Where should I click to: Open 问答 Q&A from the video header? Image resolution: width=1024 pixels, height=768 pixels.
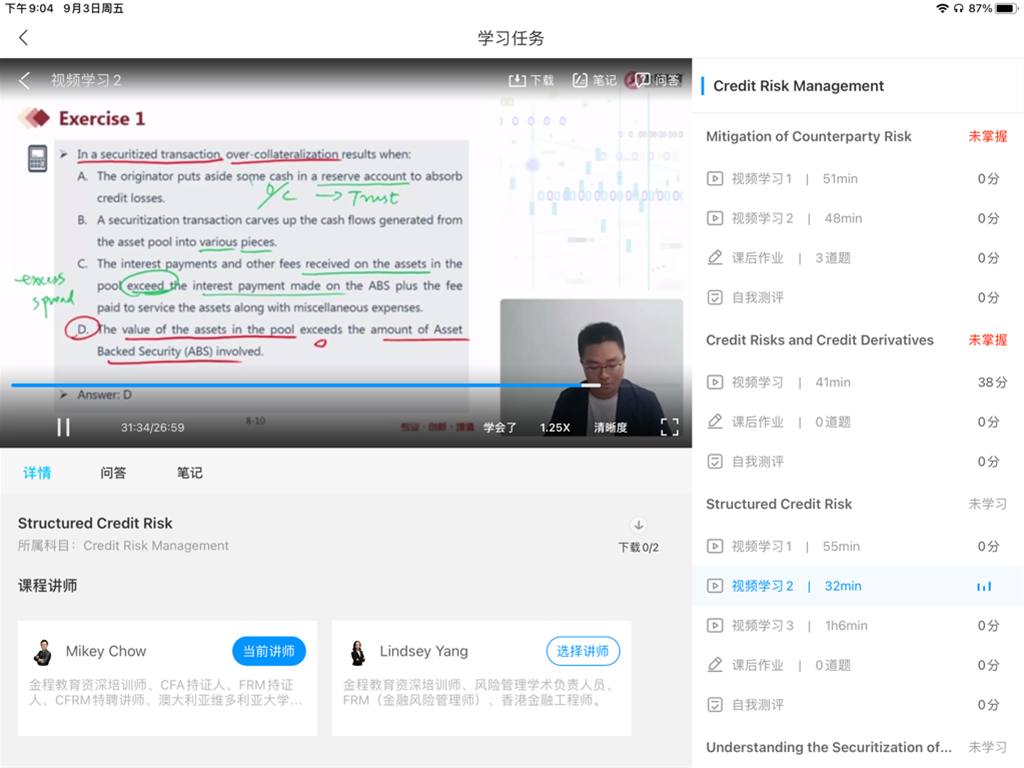point(656,80)
